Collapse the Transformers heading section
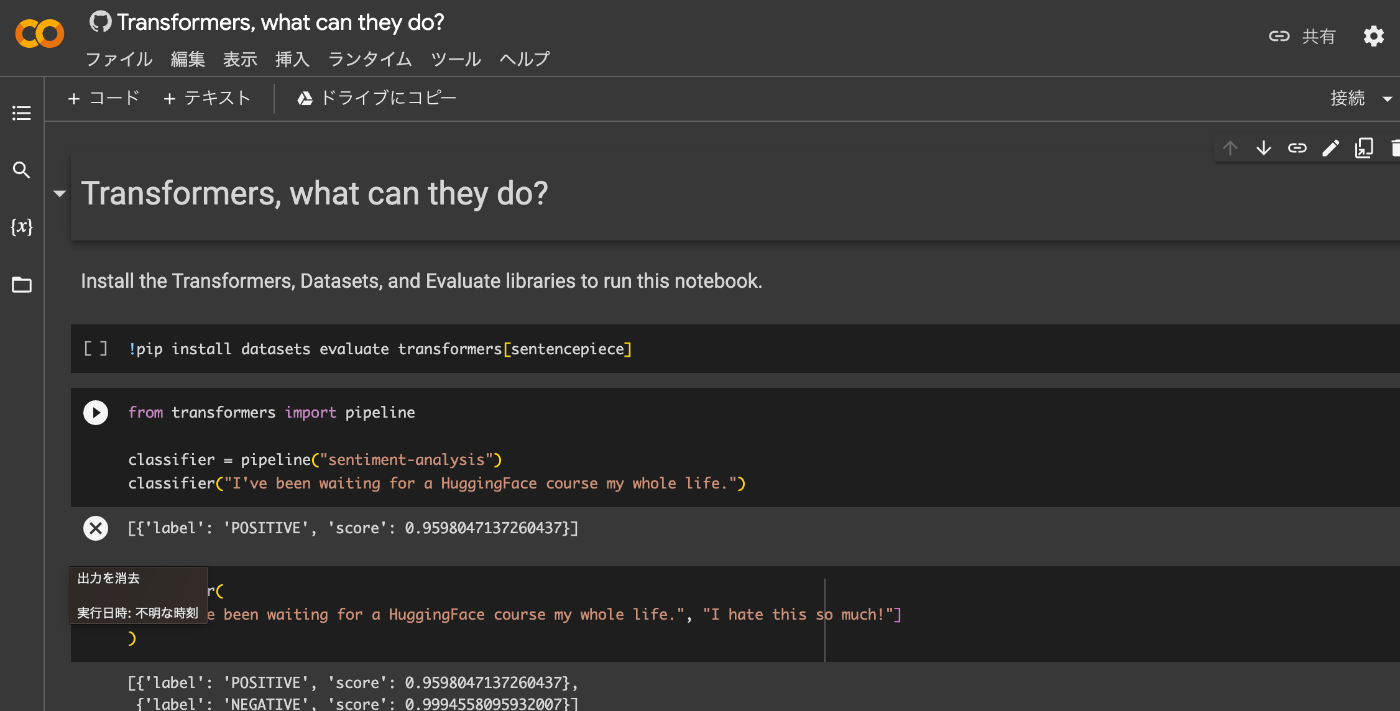This screenshot has width=1400, height=711. pos(60,194)
